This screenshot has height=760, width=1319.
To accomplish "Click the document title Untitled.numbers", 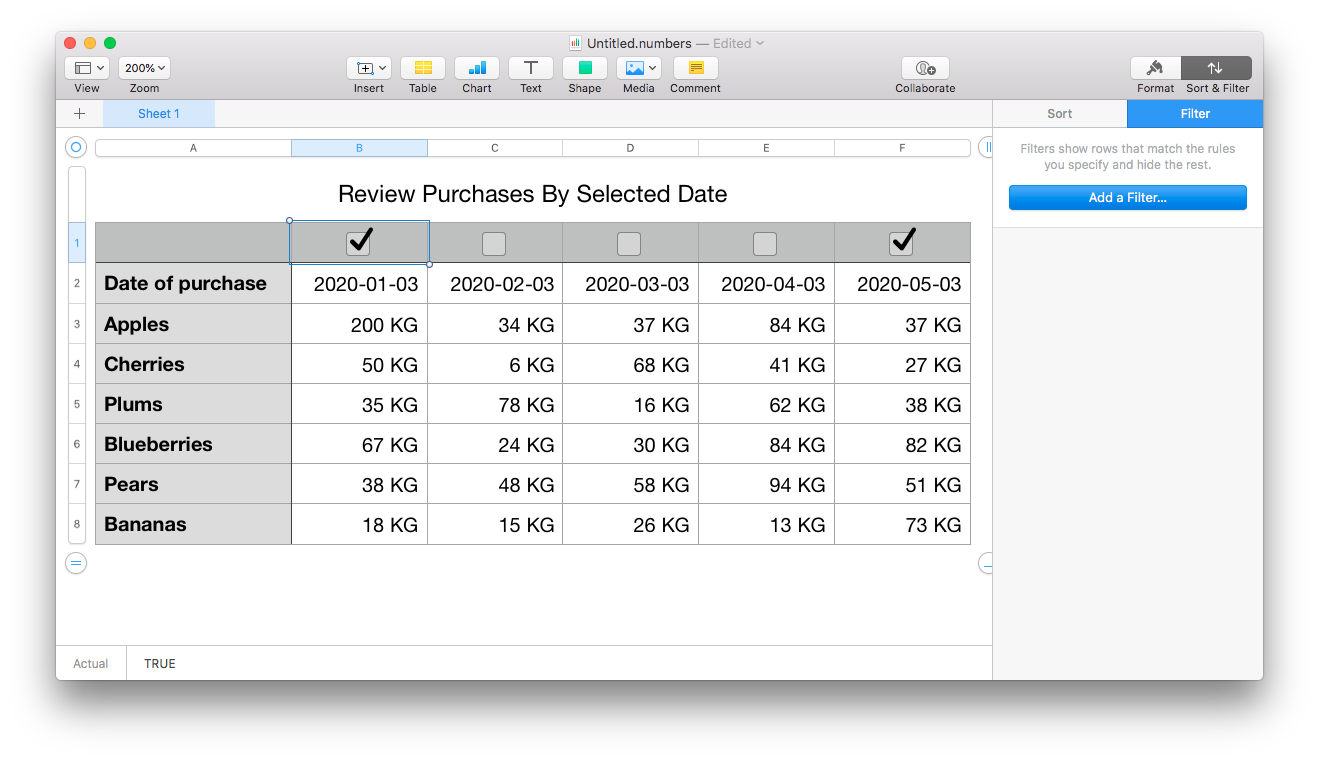I will point(639,43).
